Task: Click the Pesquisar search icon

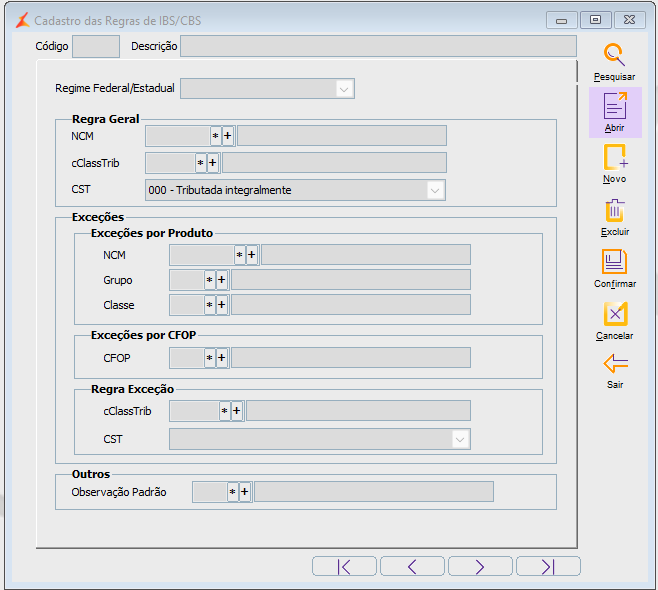Action: 614,56
